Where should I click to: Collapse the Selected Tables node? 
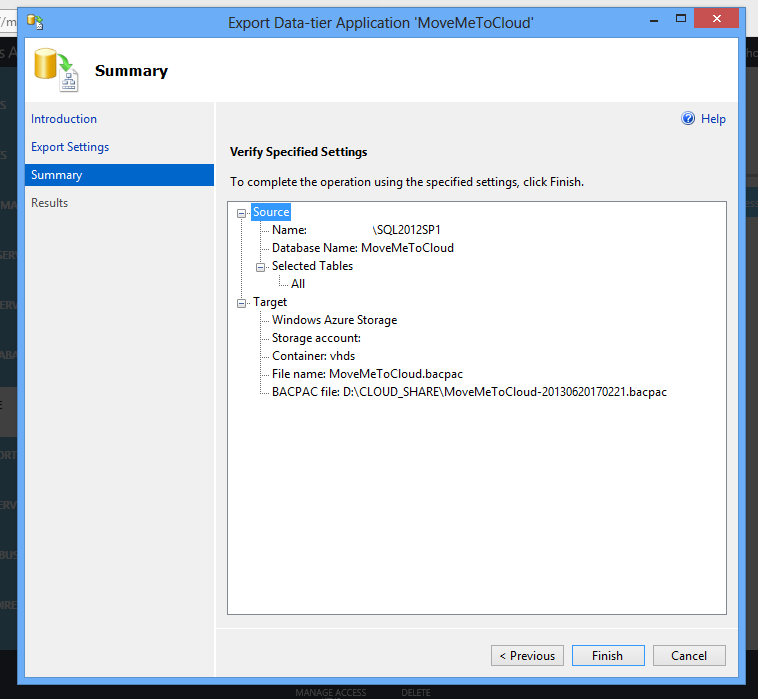coord(260,267)
